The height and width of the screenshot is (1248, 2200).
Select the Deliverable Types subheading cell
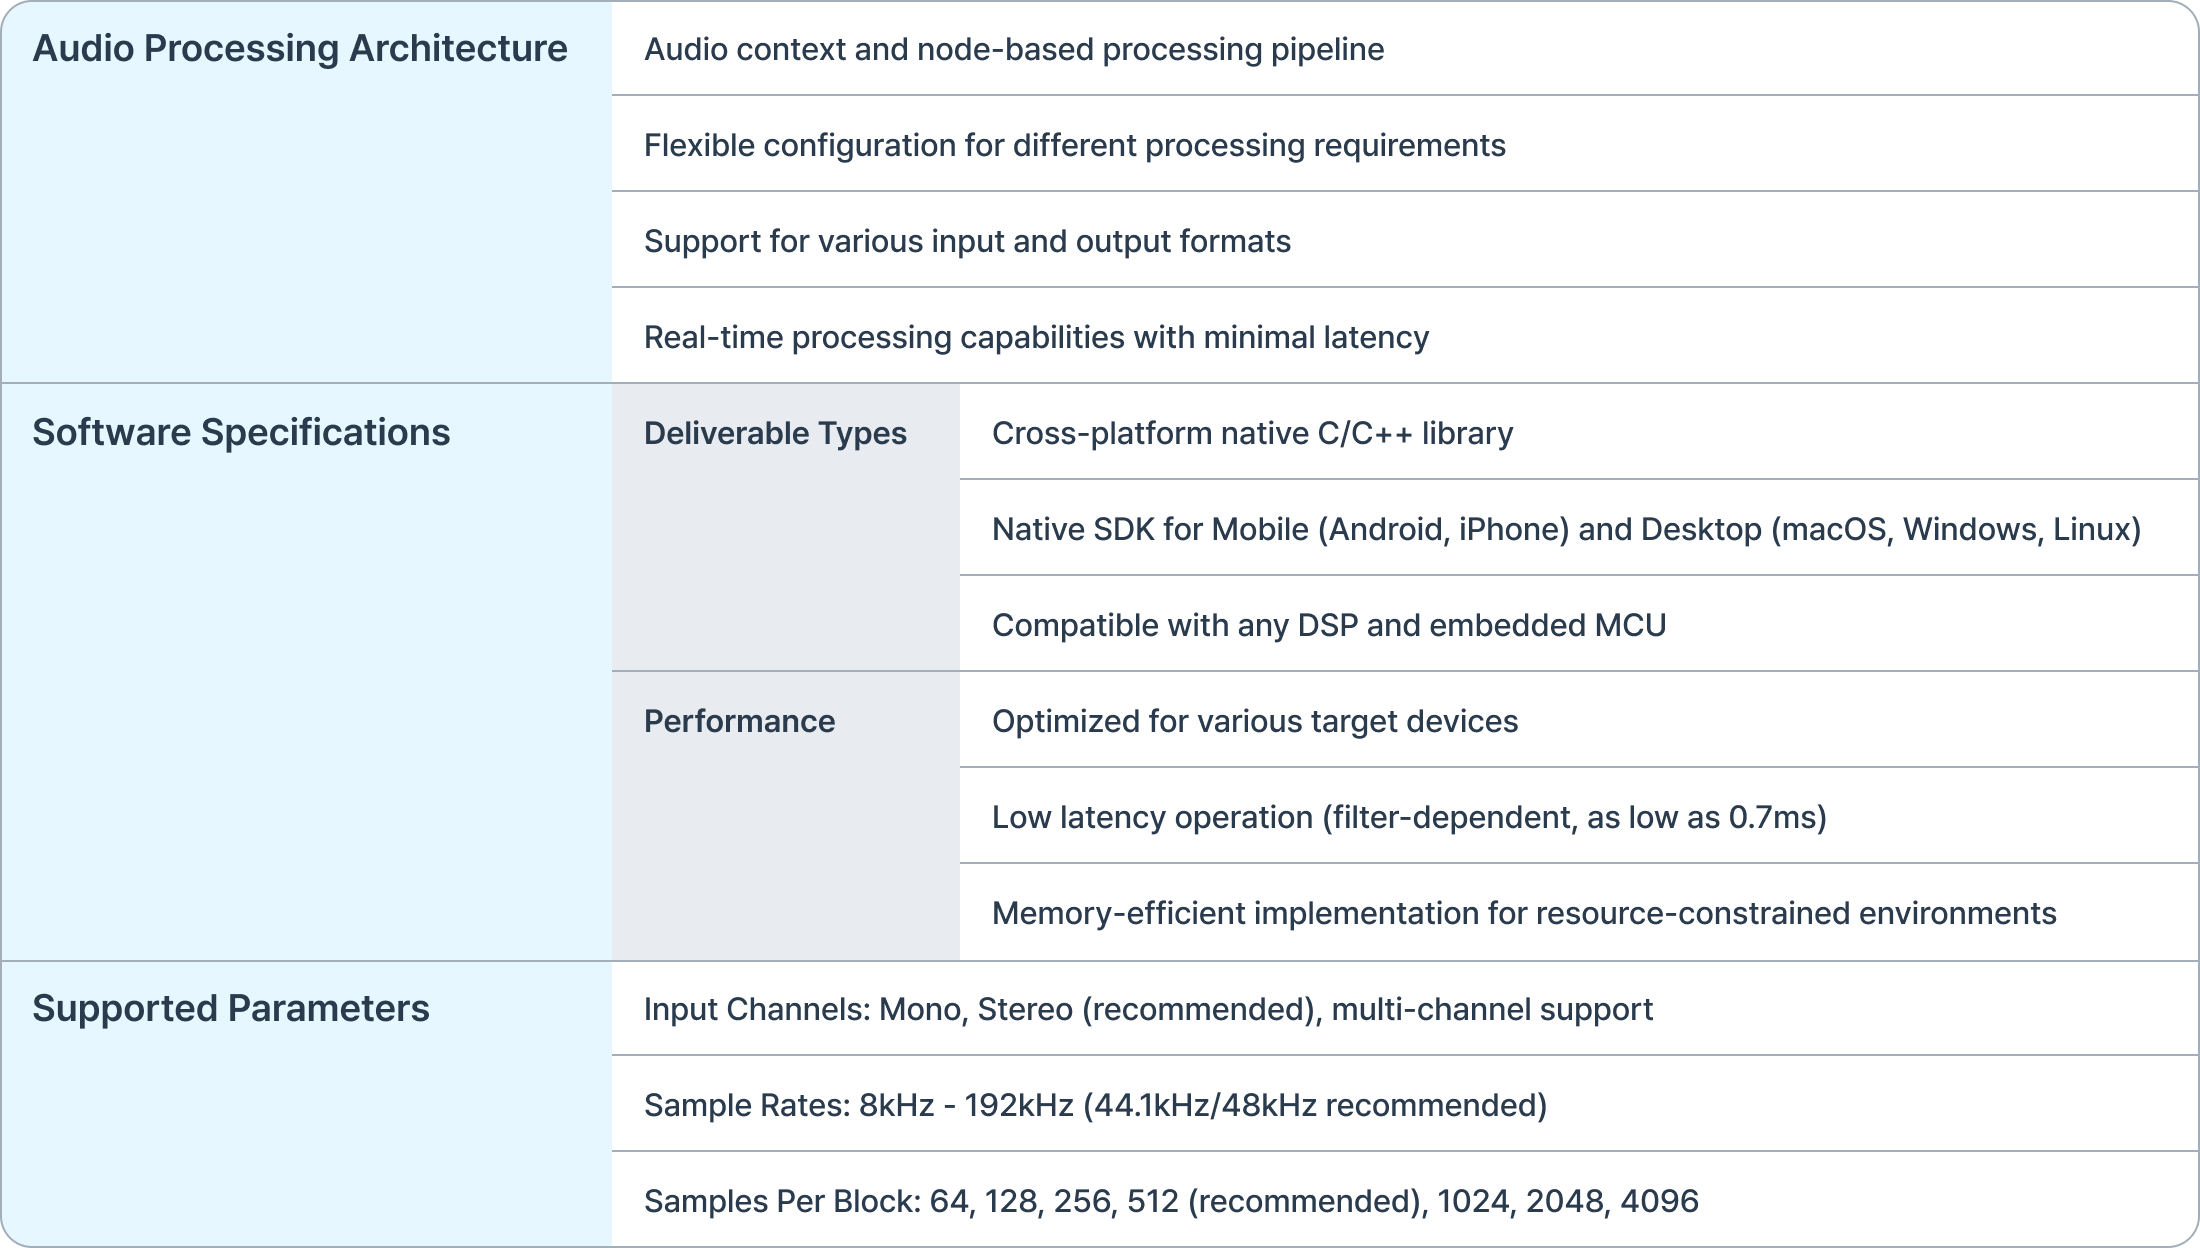click(775, 433)
